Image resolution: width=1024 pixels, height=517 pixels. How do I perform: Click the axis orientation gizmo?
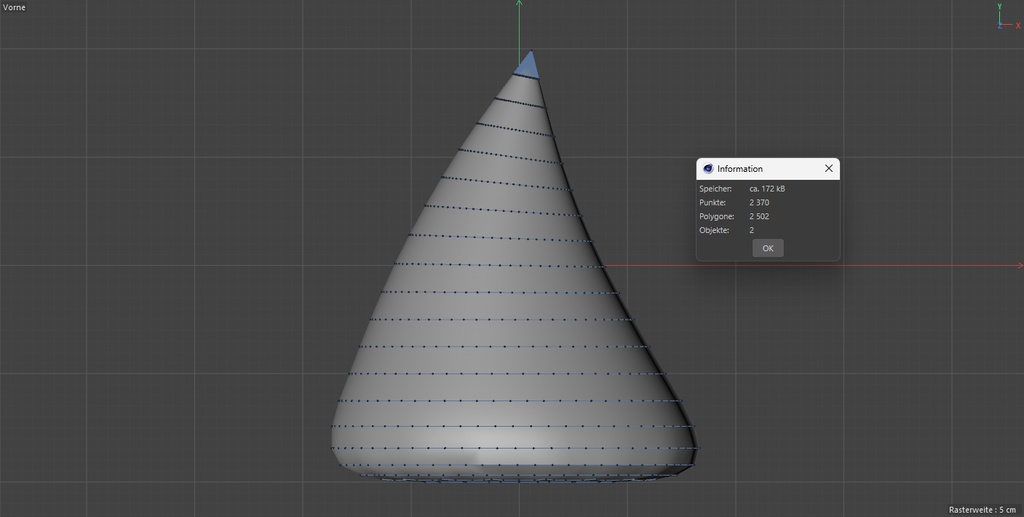tap(1008, 16)
